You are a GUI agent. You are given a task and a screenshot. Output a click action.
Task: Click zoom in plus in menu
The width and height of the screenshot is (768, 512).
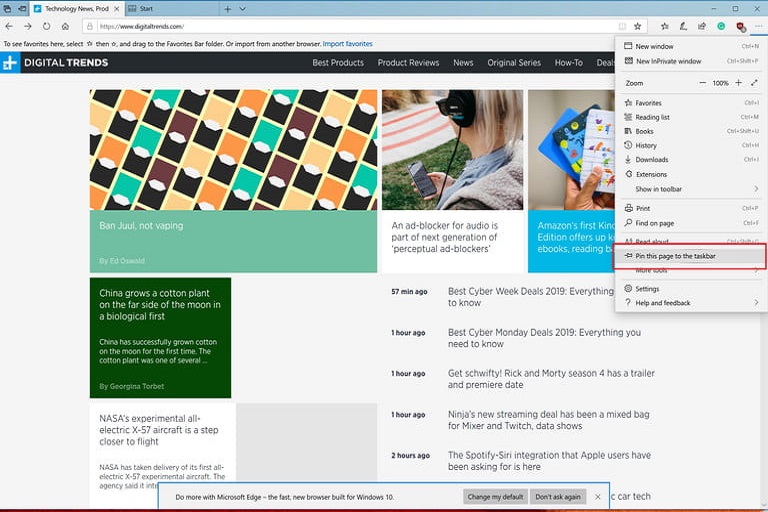point(738,83)
